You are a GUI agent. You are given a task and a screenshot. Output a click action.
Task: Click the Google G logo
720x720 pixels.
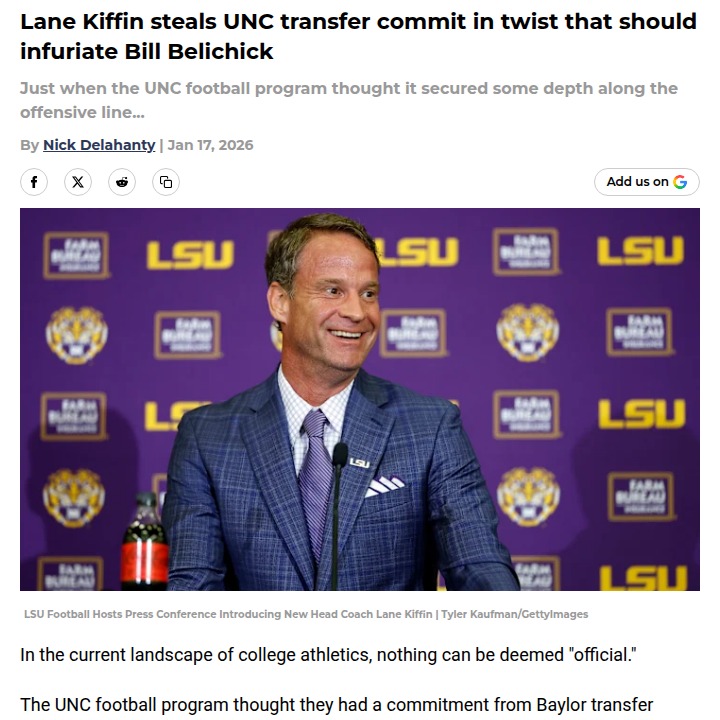click(680, 182)
